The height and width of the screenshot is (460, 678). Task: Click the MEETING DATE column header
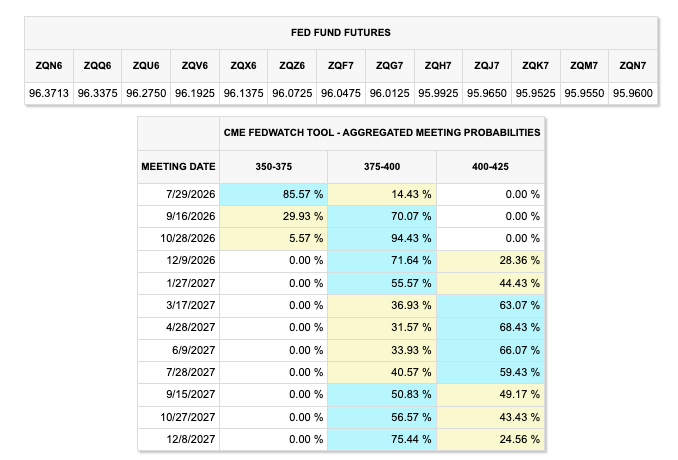pyautogui.click(x=178, y=167)
